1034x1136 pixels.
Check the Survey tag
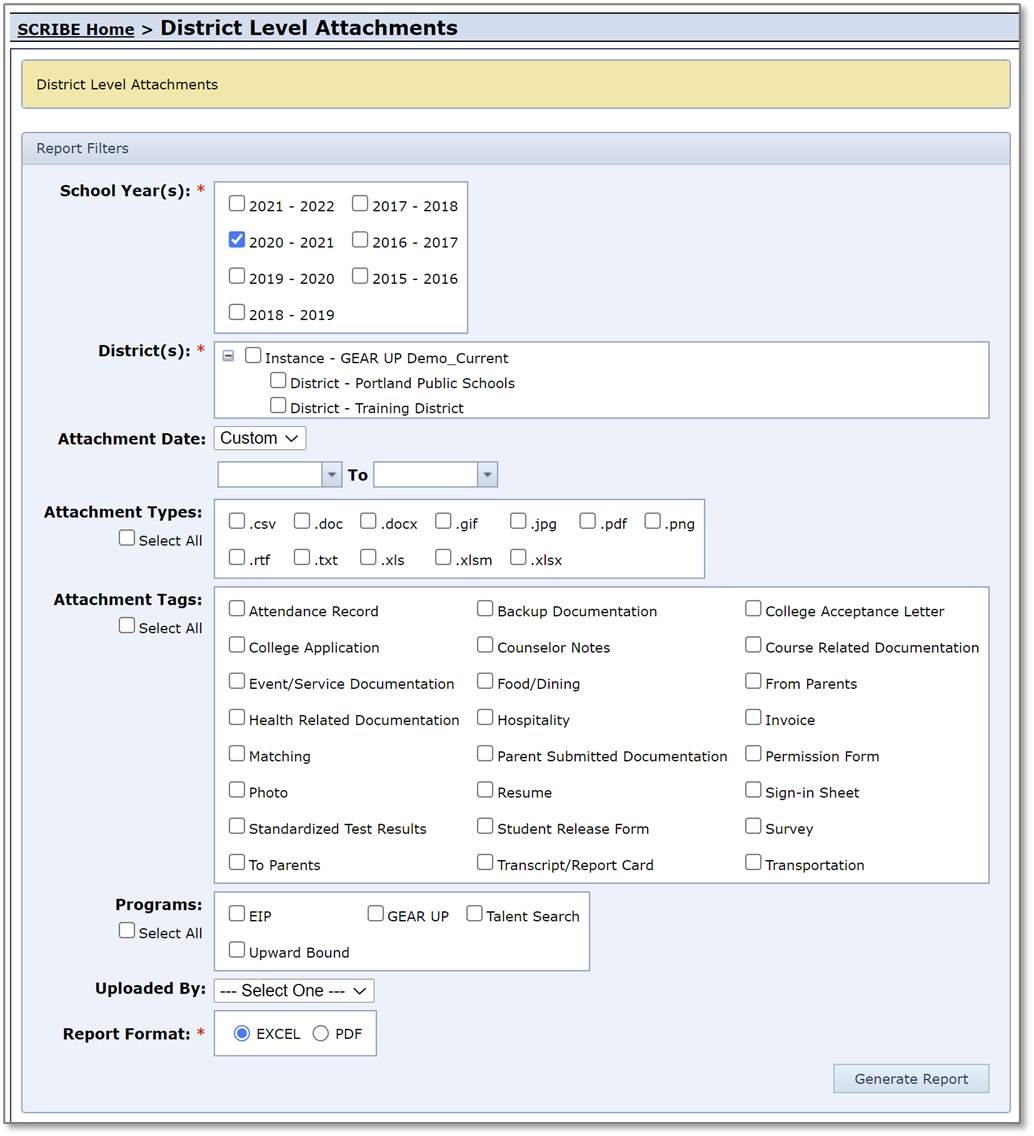tap(754, 826)
